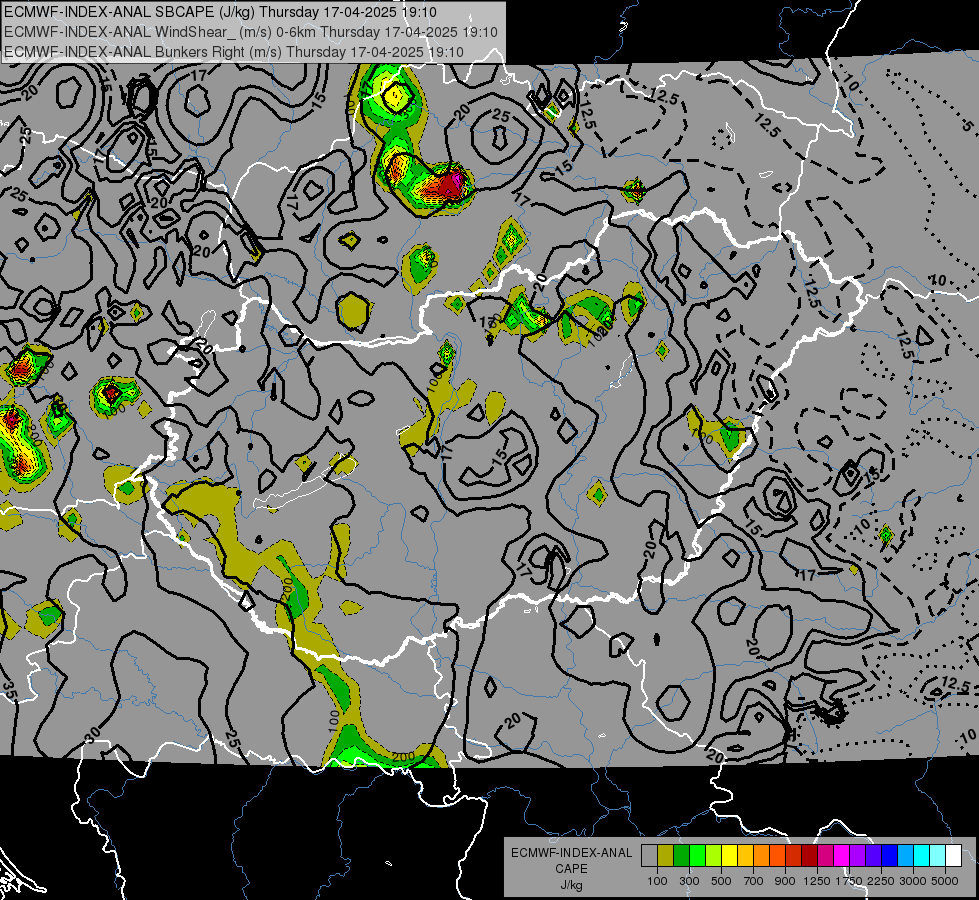Viewport: 979px width, 900px height.
Task: Click the 35 contour label on the map
Action: (x=9, y=689)
